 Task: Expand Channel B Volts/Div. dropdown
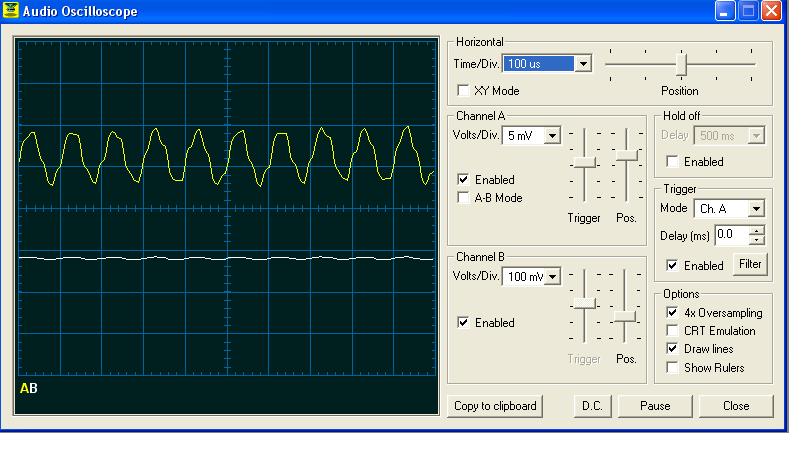point(551,277)
